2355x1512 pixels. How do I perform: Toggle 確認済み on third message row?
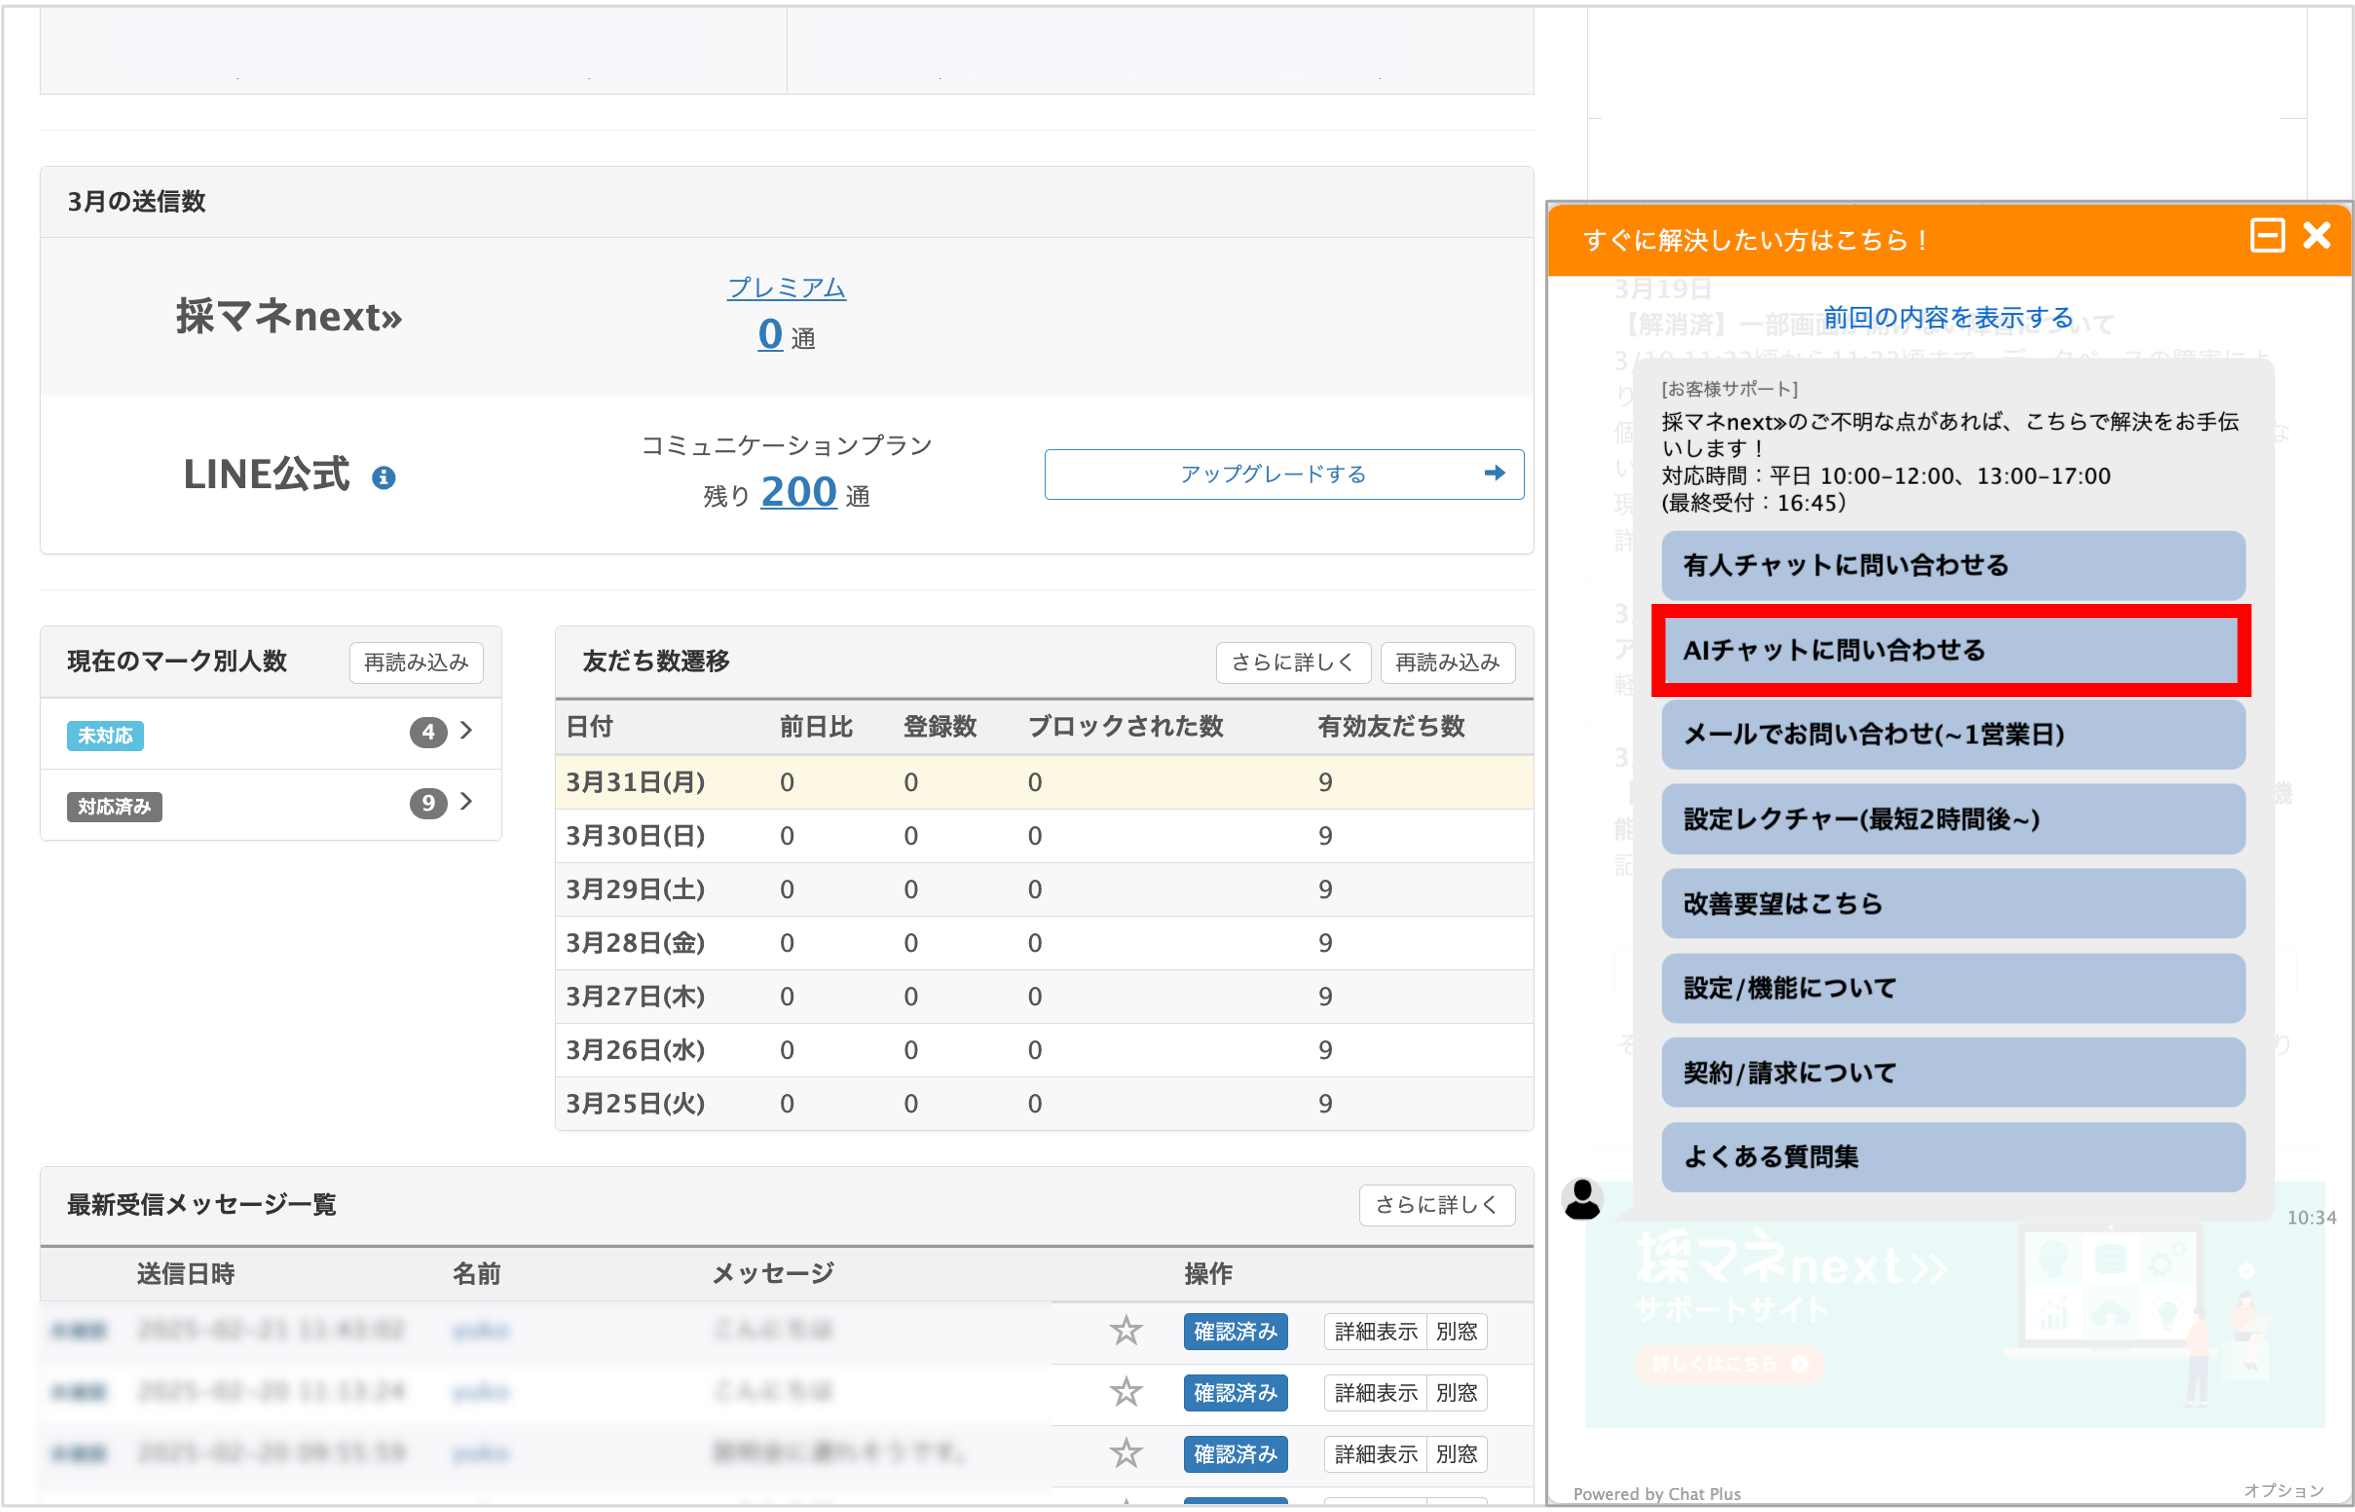[x=1235, y=1454]
